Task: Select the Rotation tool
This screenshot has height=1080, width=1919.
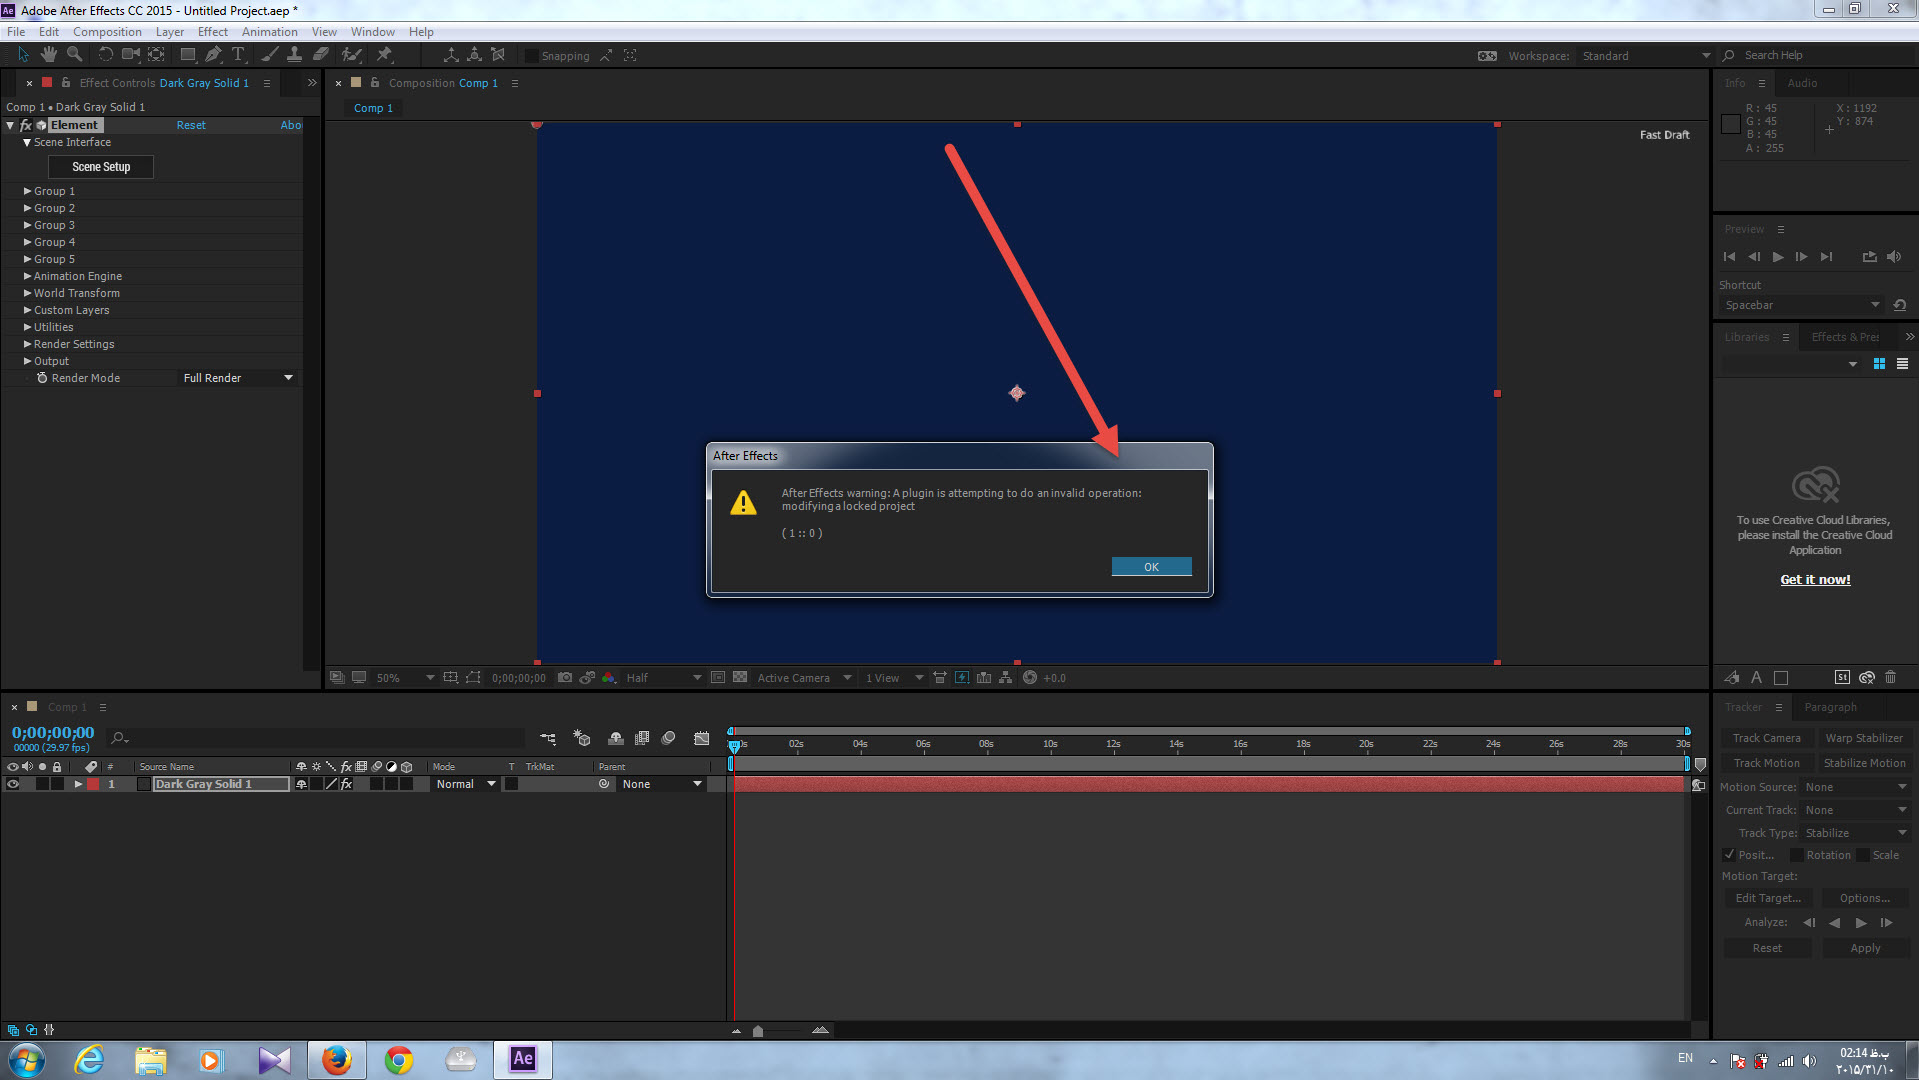Action: pyautogui.click(x=105, y=55)
